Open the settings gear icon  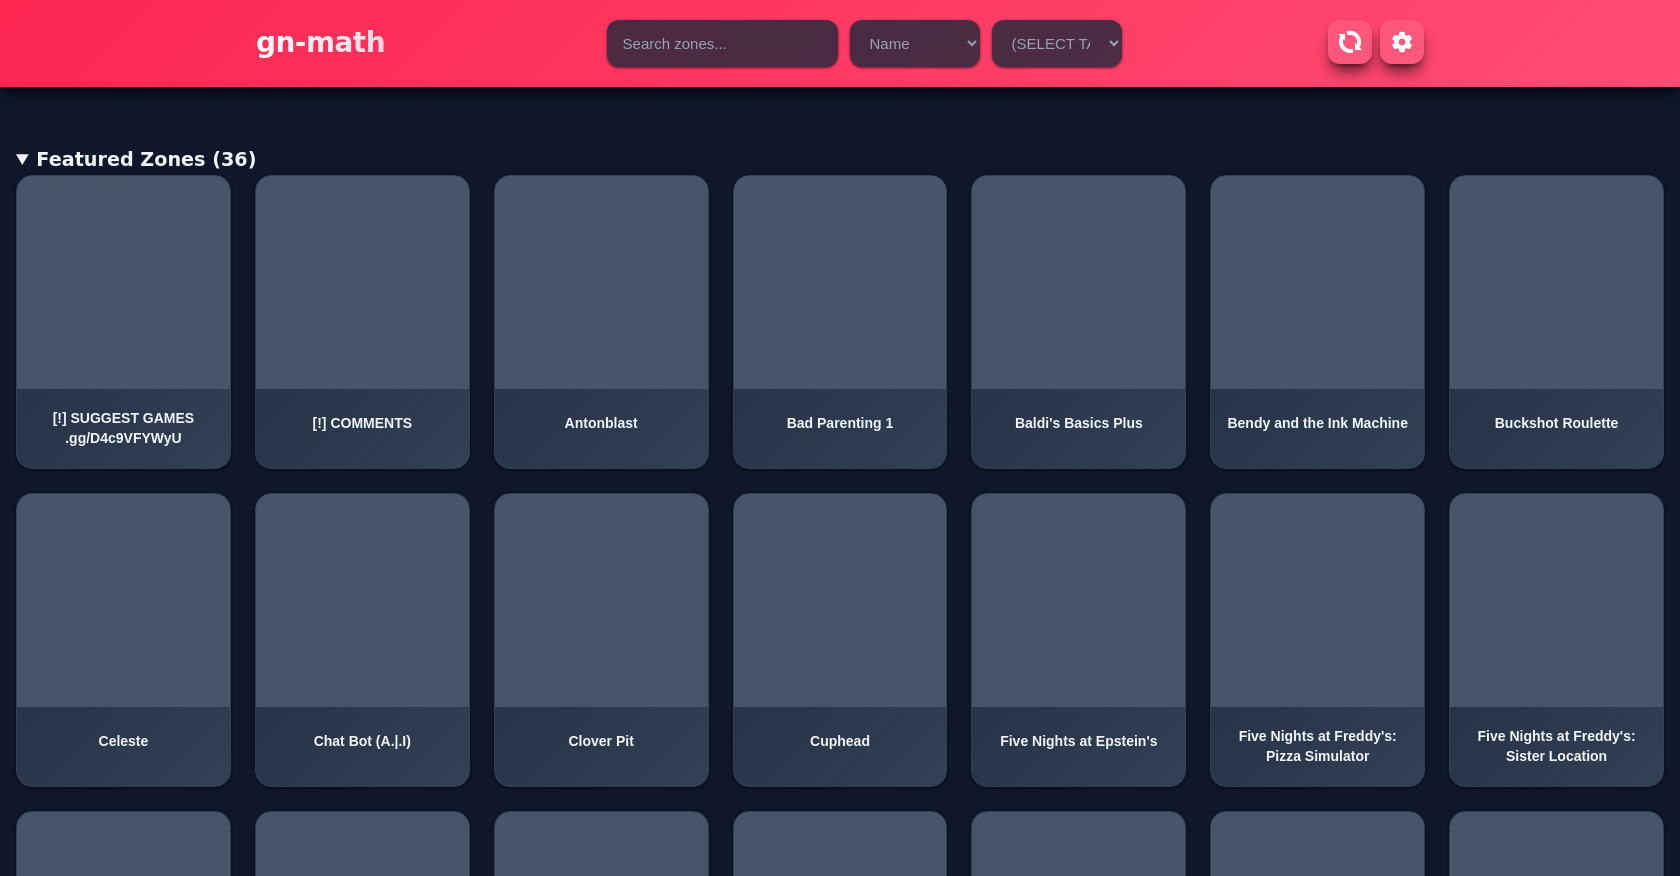coord(1401,42)
